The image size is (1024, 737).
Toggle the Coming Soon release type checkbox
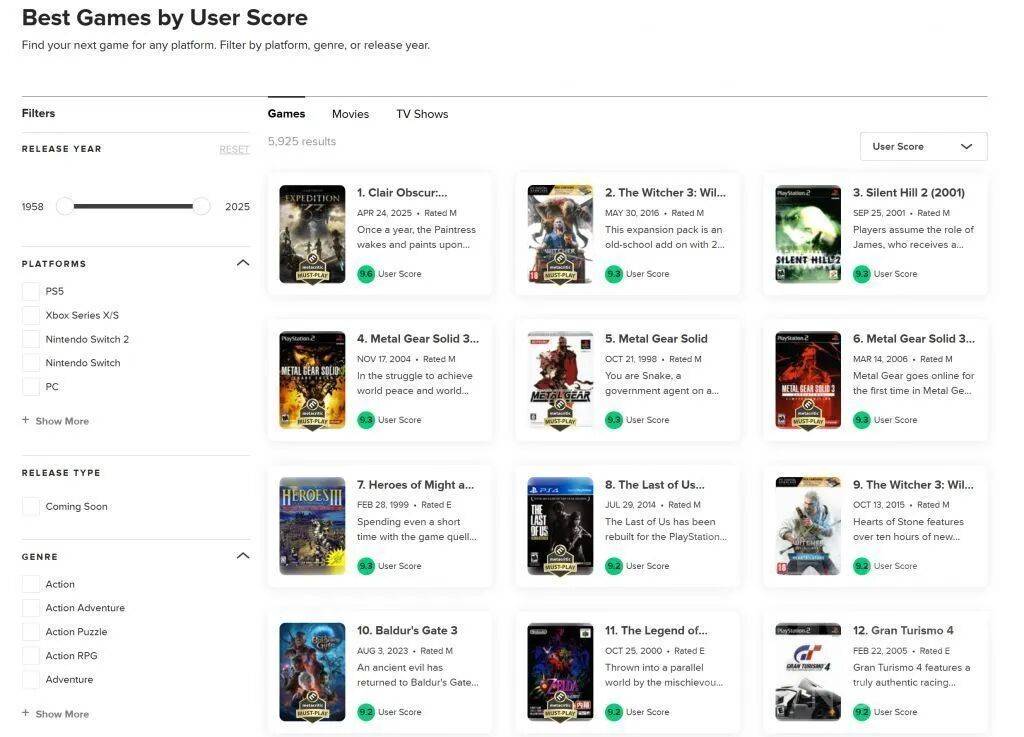[31, 507]
